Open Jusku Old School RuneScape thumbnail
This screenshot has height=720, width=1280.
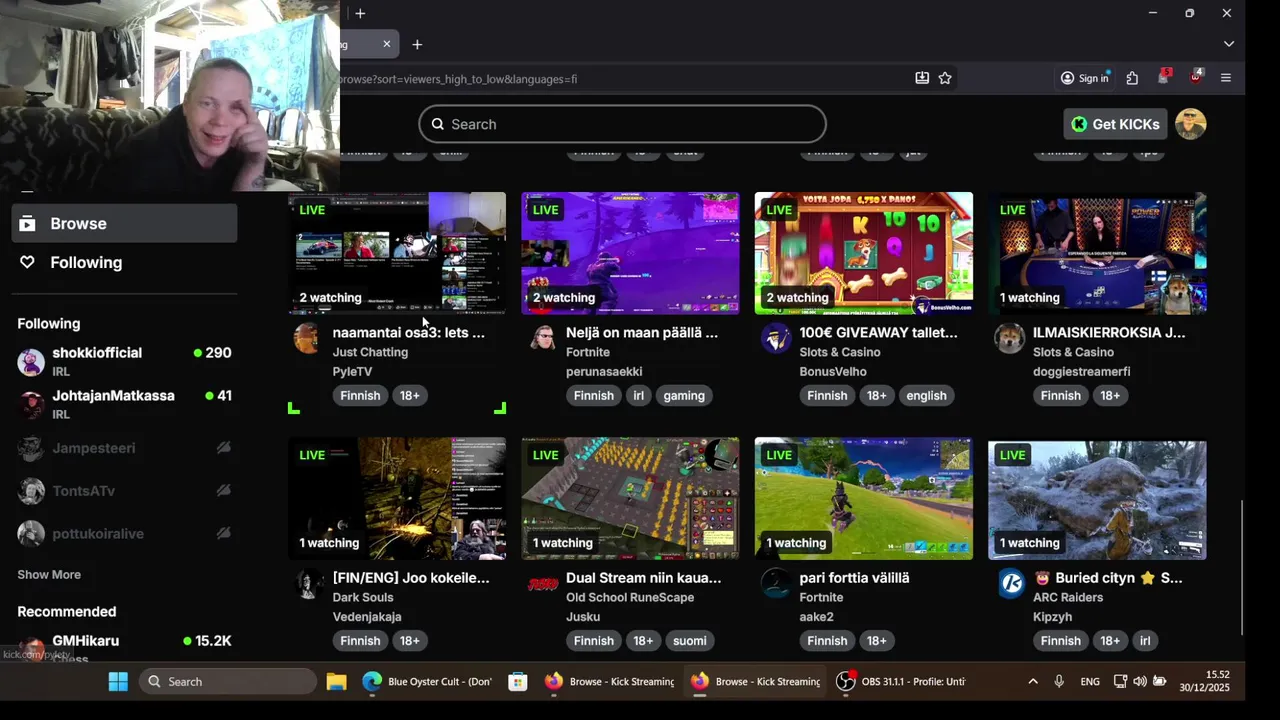pyautogui.click(x=630, y=498)
